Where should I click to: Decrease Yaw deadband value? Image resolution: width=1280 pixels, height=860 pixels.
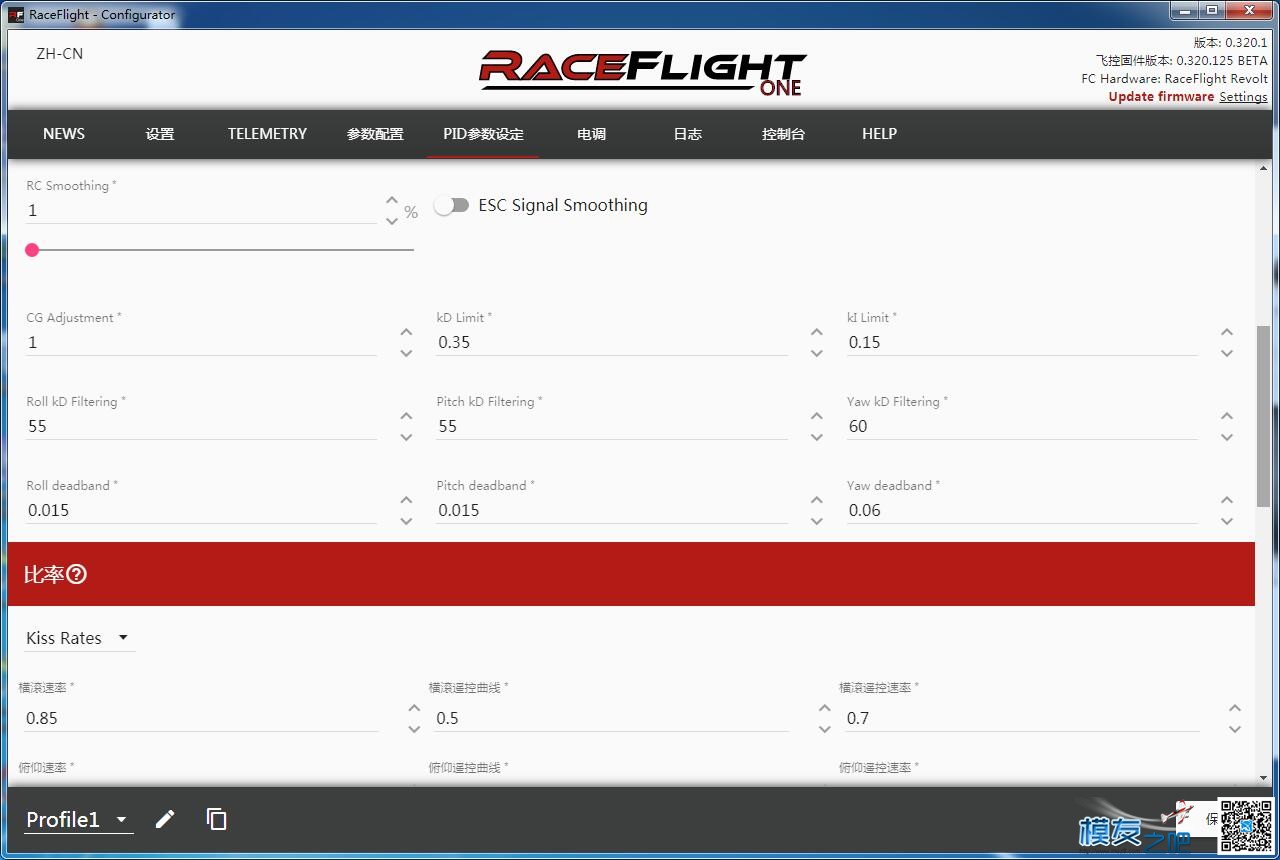(x=1227, y=520)
